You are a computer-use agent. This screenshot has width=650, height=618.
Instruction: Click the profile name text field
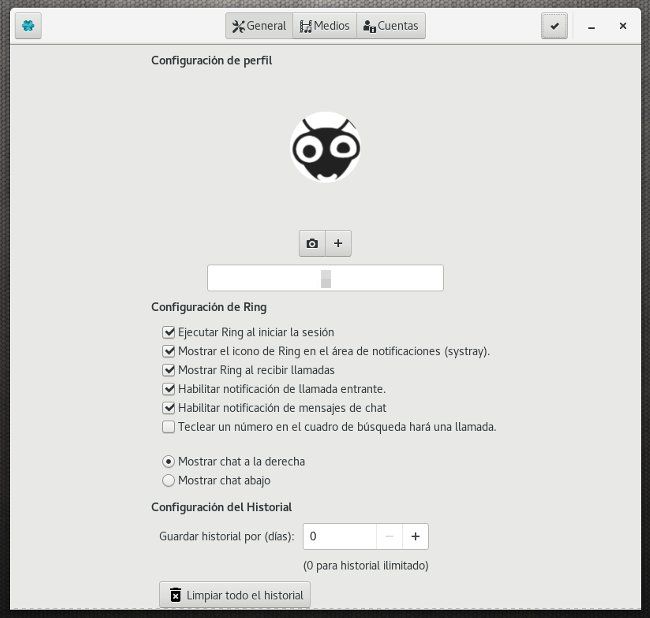click(x=325, y=278)
